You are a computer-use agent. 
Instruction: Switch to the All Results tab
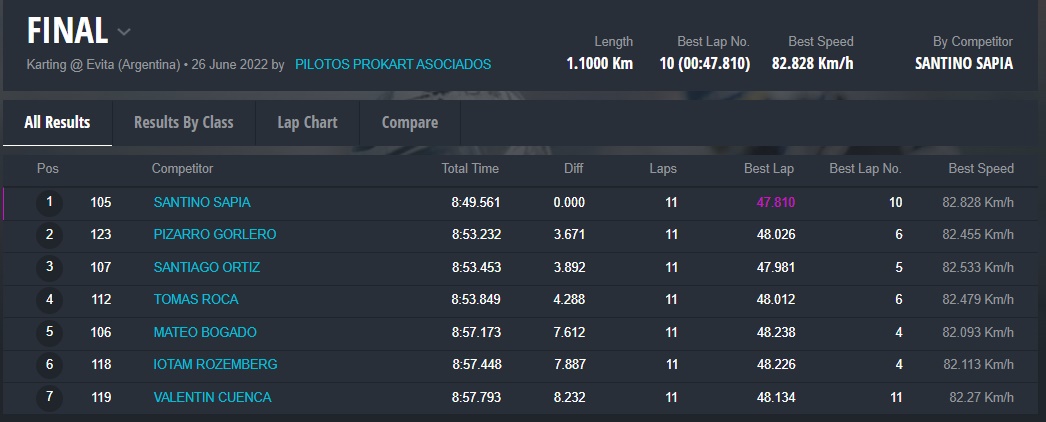[x=57, y=122]
